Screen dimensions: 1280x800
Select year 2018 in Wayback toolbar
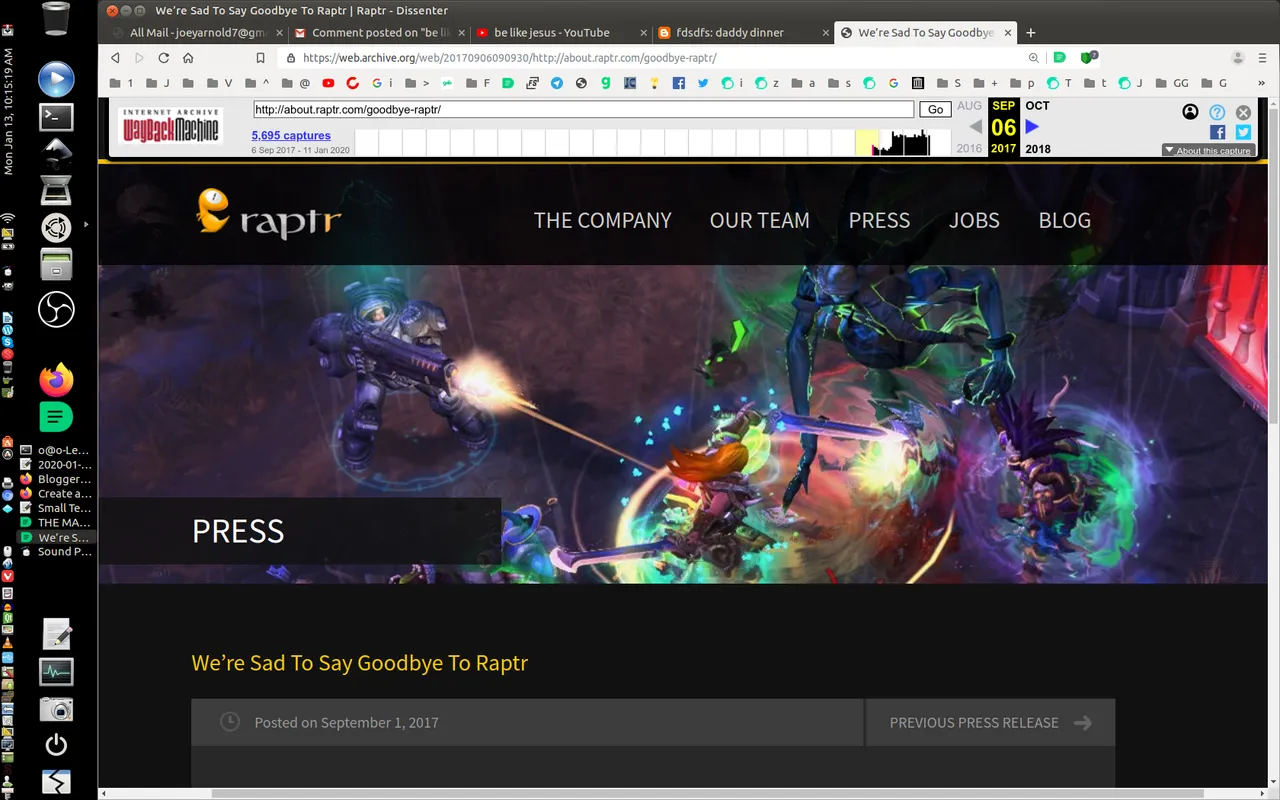pyautogui.click(x=1038, y=149)
